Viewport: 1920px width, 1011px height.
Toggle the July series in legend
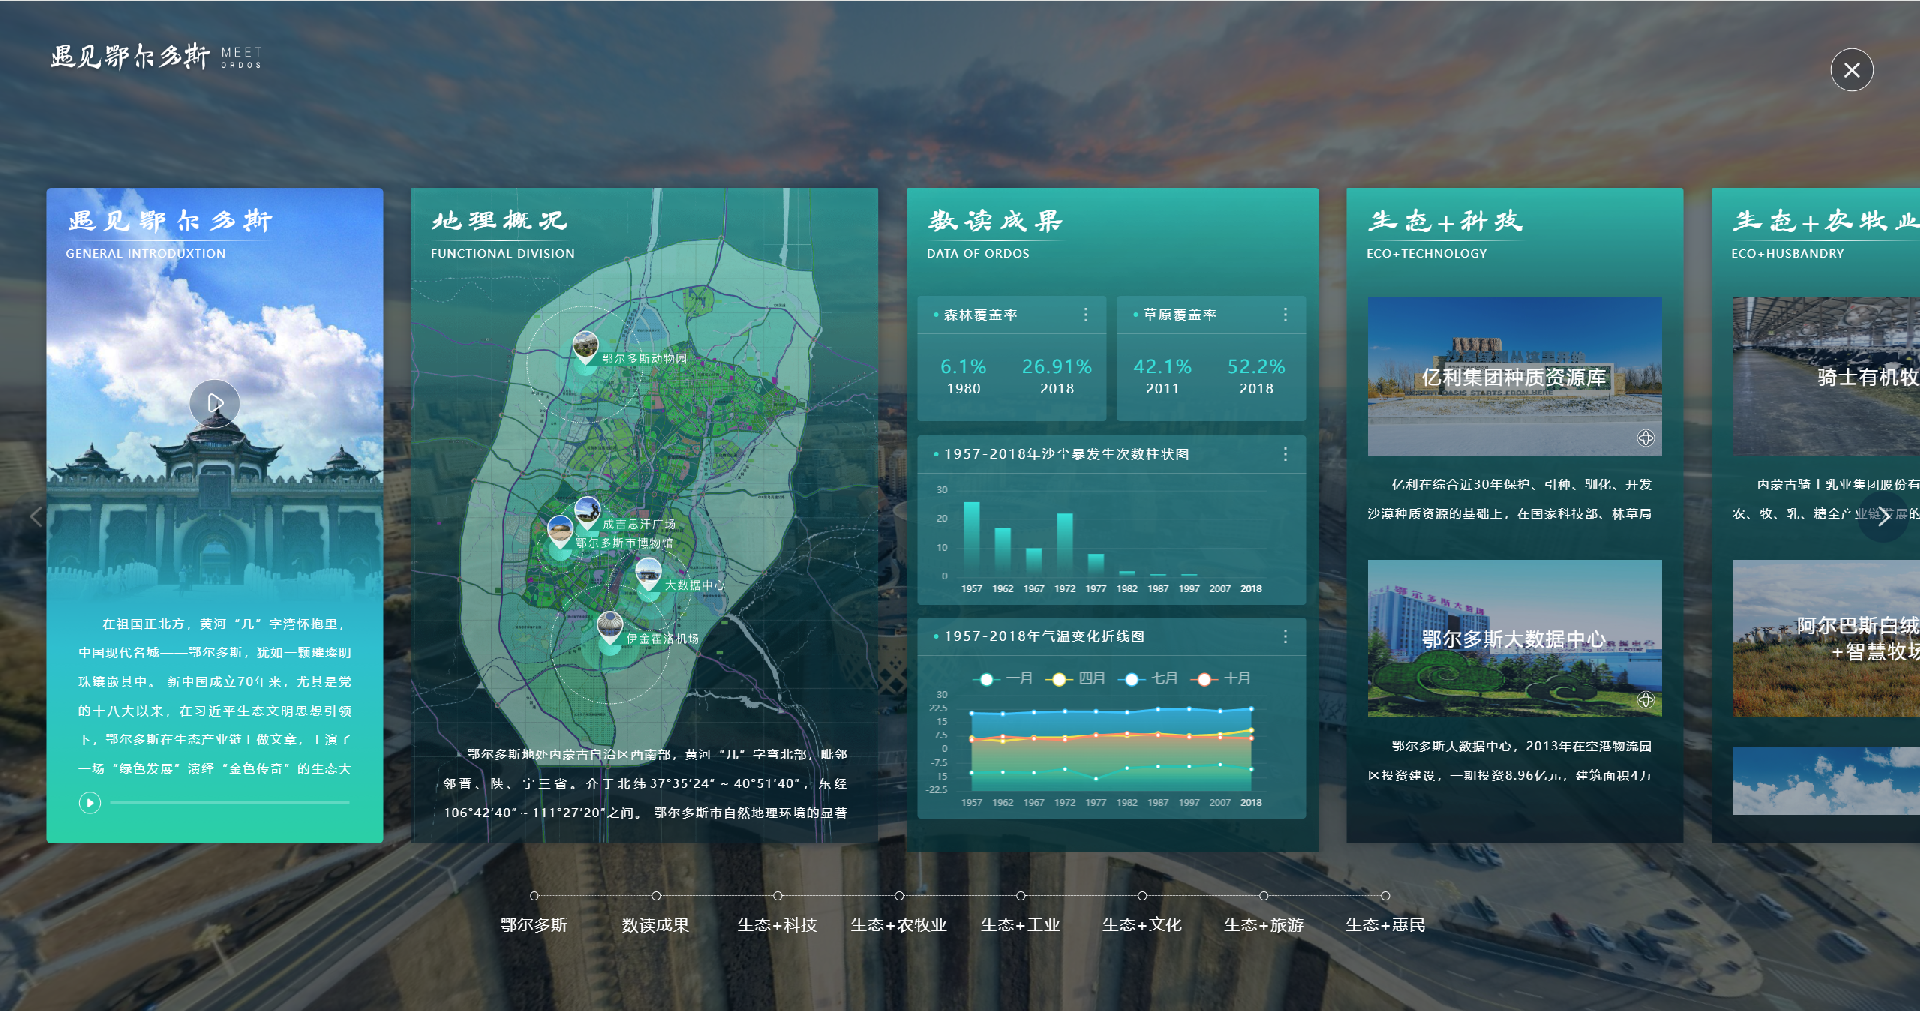pyautogui.click(x=1150, y=678)
